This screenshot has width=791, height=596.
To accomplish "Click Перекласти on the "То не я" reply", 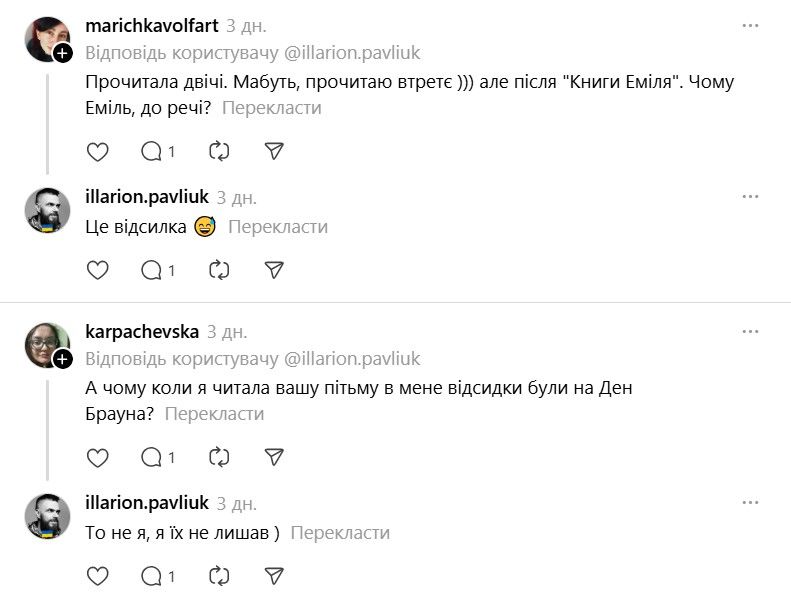I will pos(340,533).
